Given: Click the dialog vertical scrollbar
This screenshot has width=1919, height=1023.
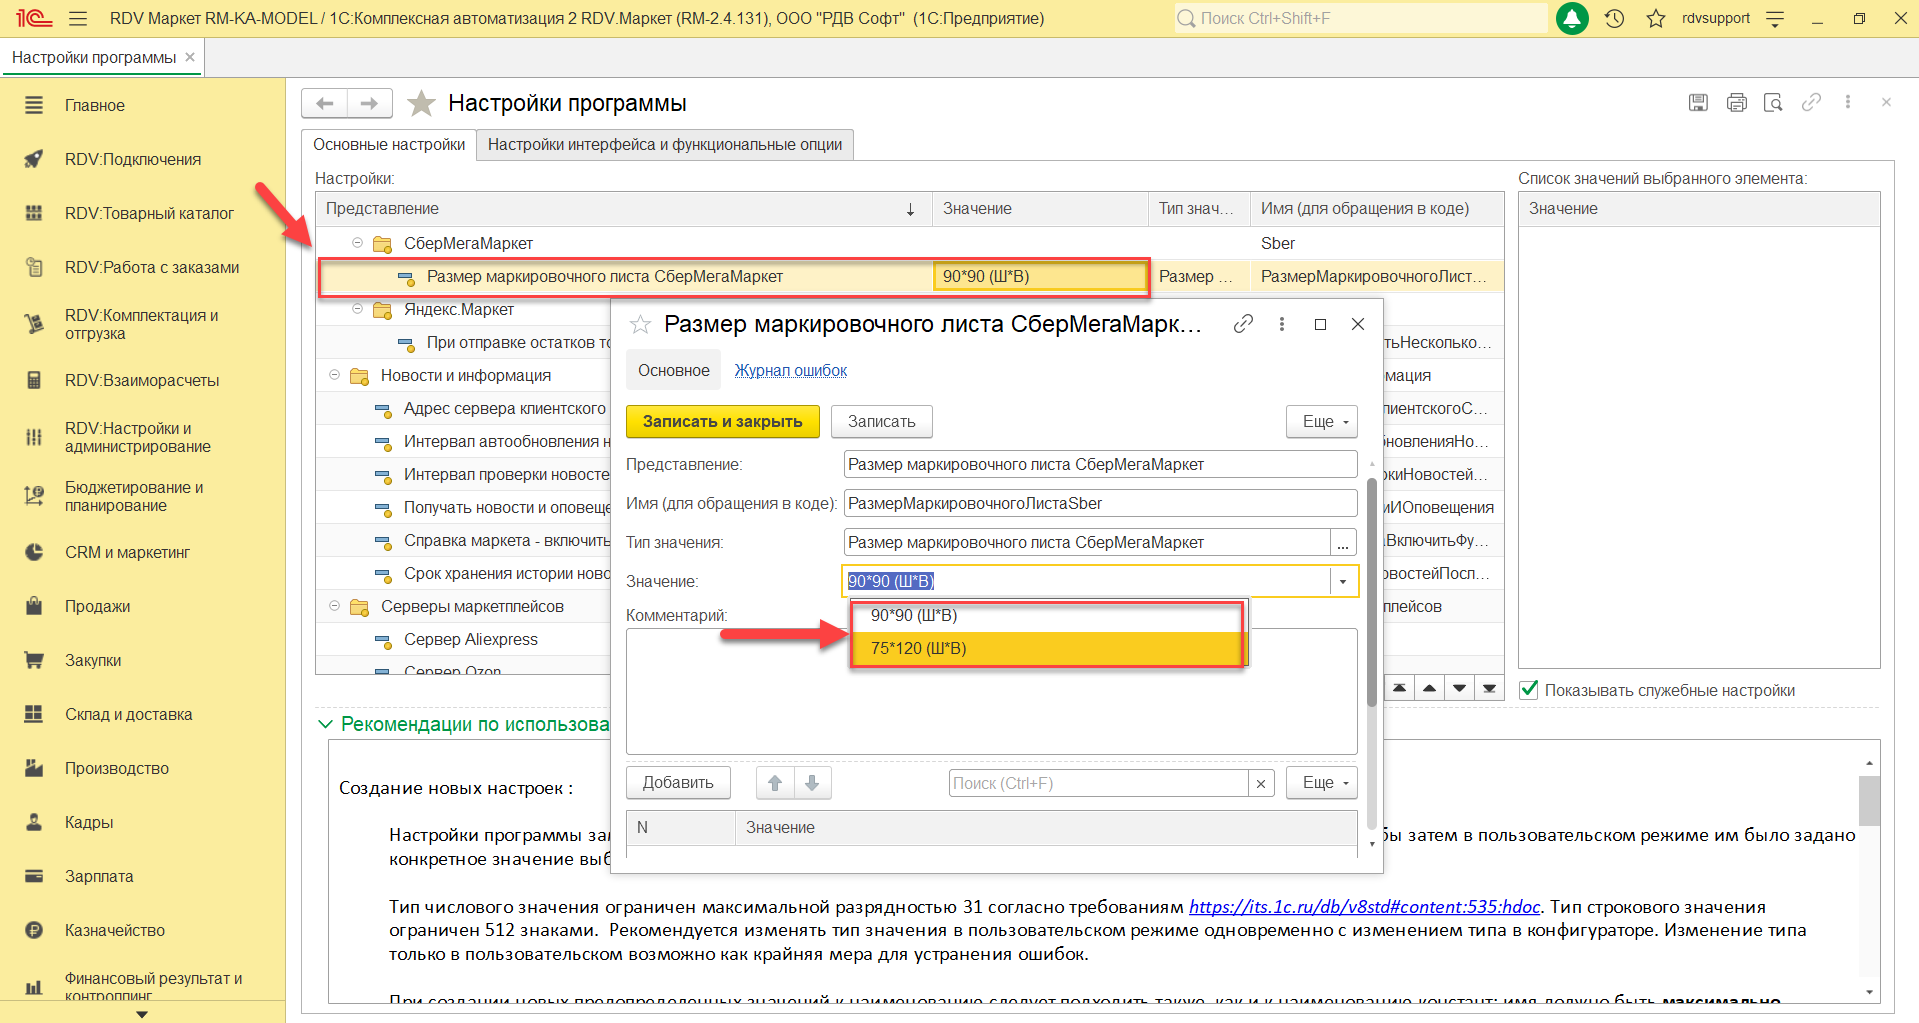Looking at the screenshot, I should (1371, 600).
